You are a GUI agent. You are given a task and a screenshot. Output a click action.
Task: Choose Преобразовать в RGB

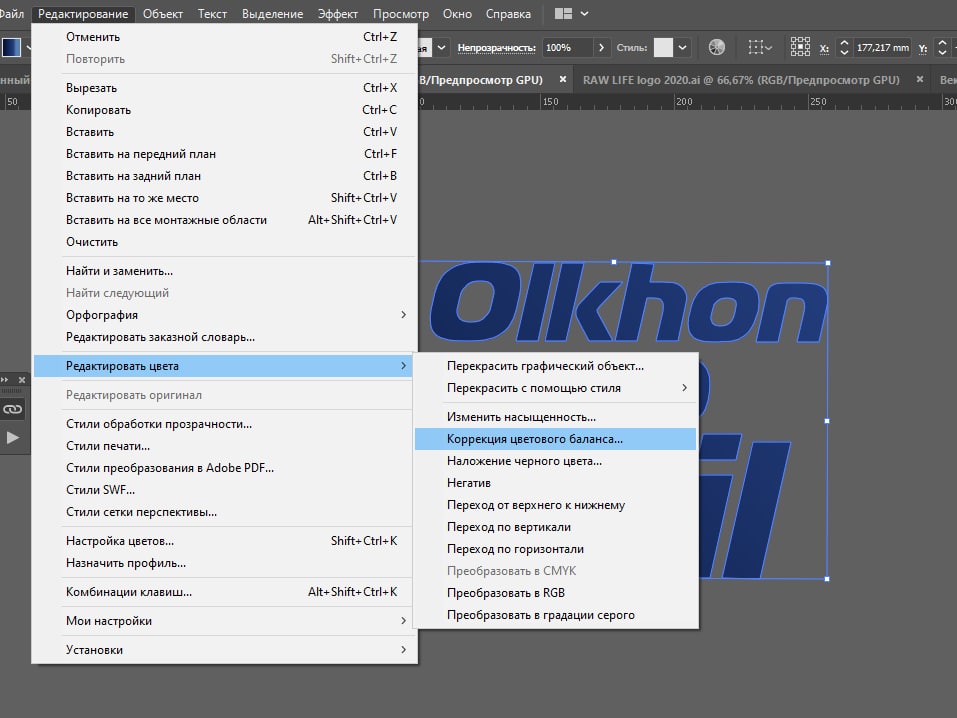tap(555, 593)
